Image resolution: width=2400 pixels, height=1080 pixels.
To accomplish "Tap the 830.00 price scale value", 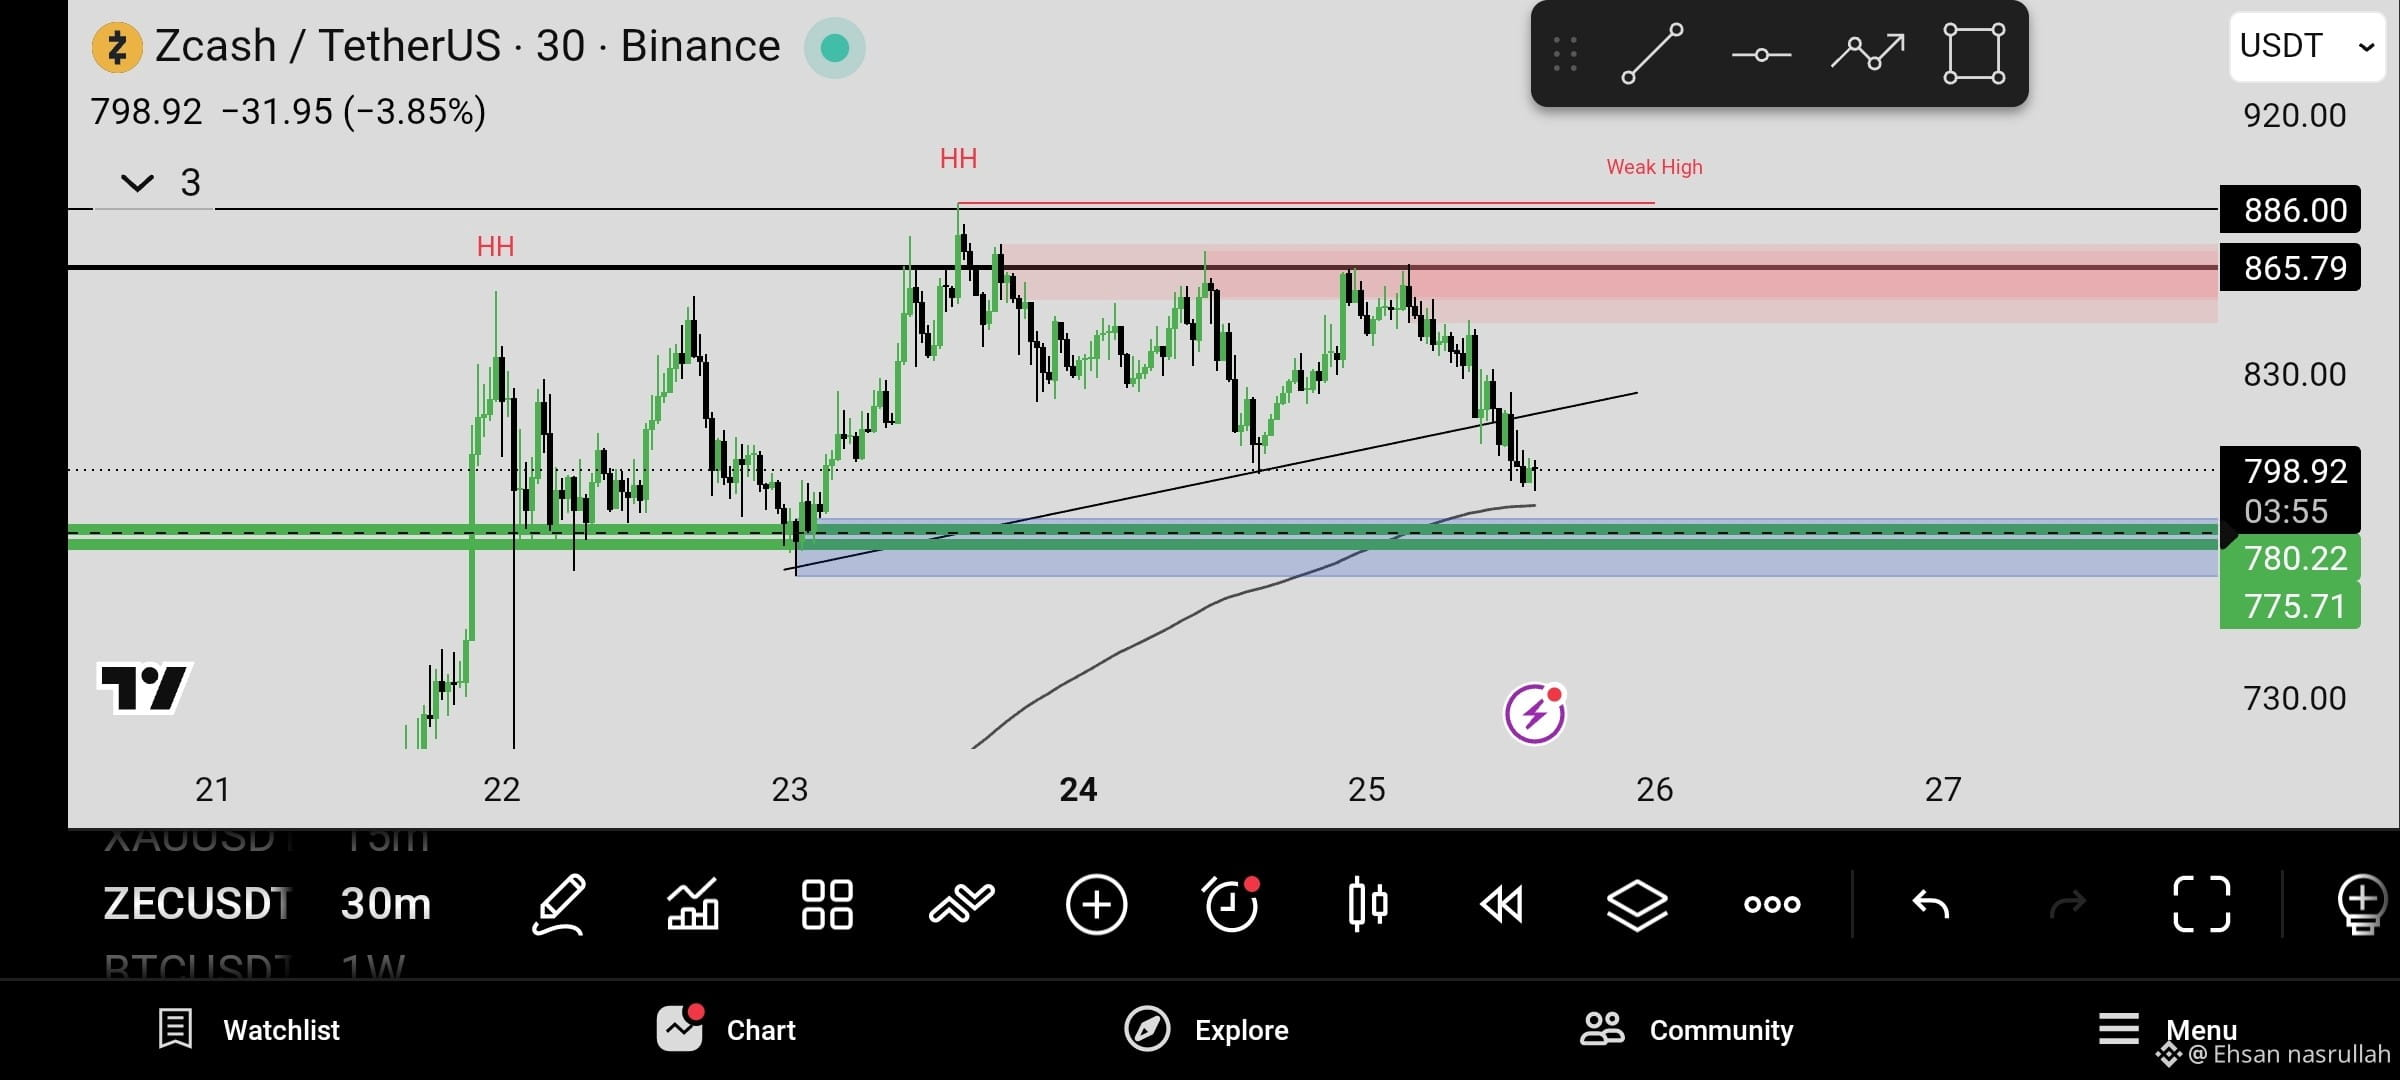I will pyautogui.click(x=2294, y=375).
